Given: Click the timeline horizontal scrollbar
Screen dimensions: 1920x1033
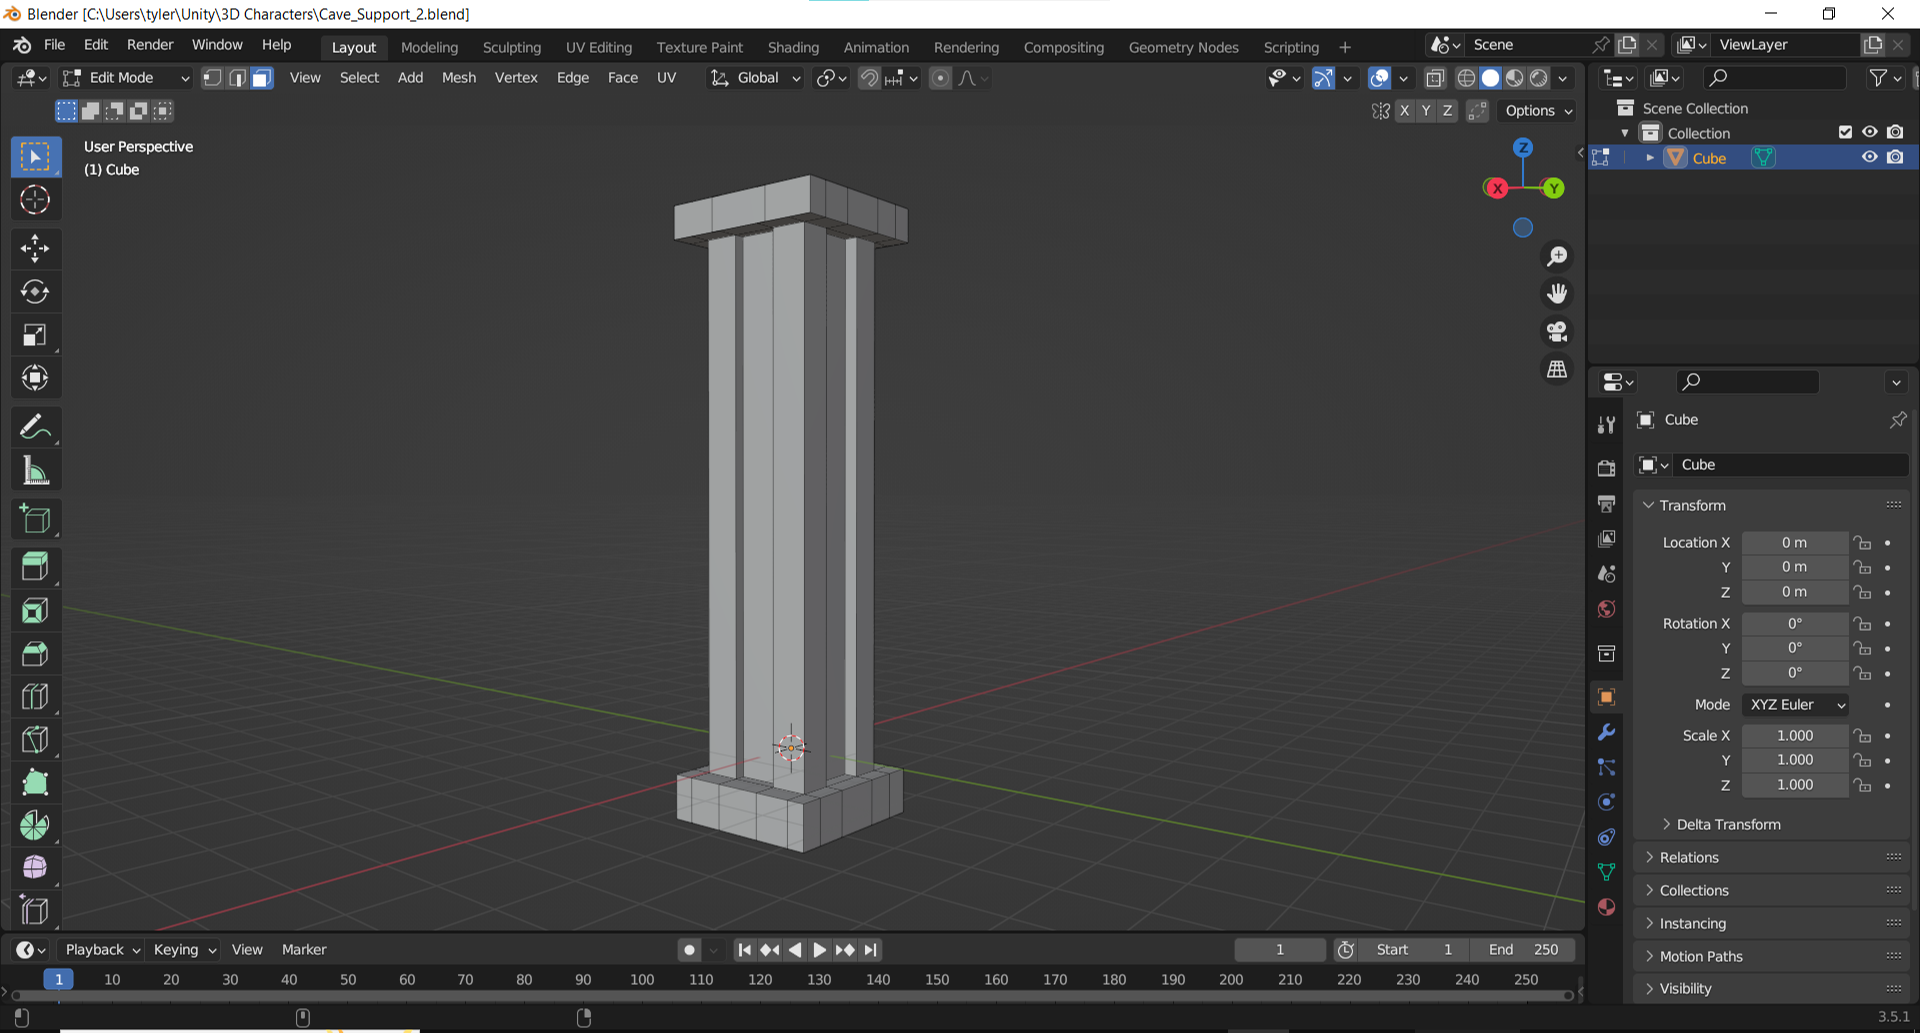Looking at the screenshot, I should [x=790, y=996].
